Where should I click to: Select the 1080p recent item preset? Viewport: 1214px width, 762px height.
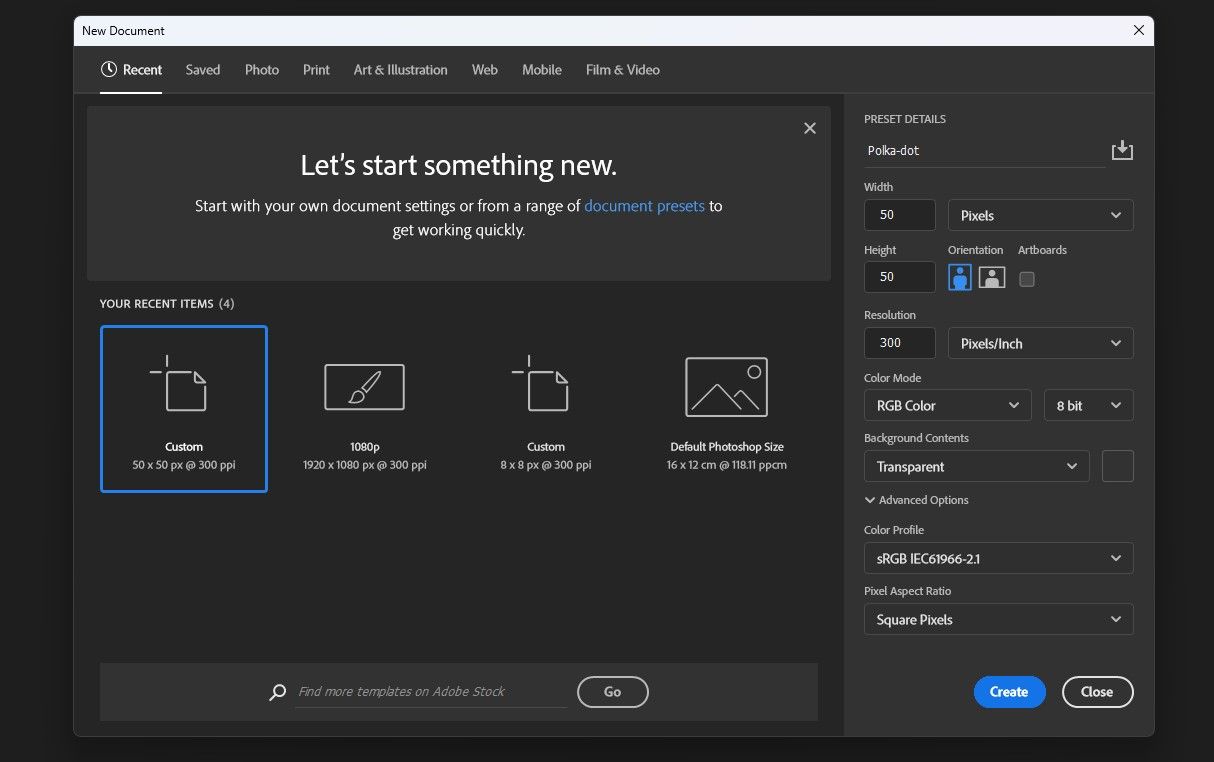365,410
